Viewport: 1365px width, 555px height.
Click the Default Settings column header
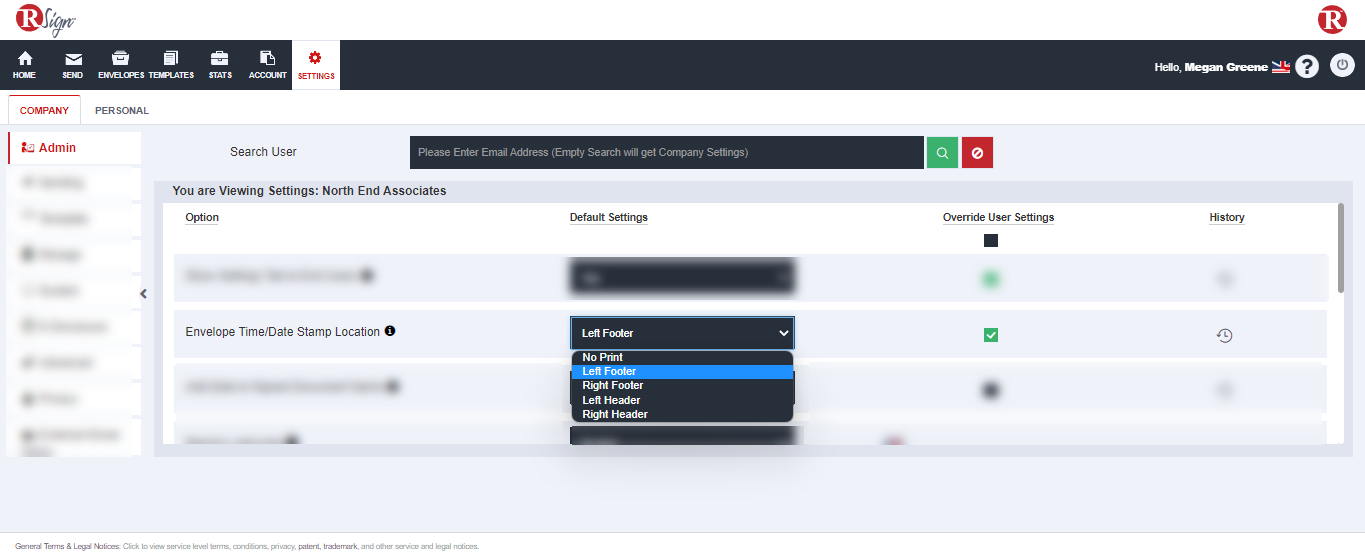(609, 217)
